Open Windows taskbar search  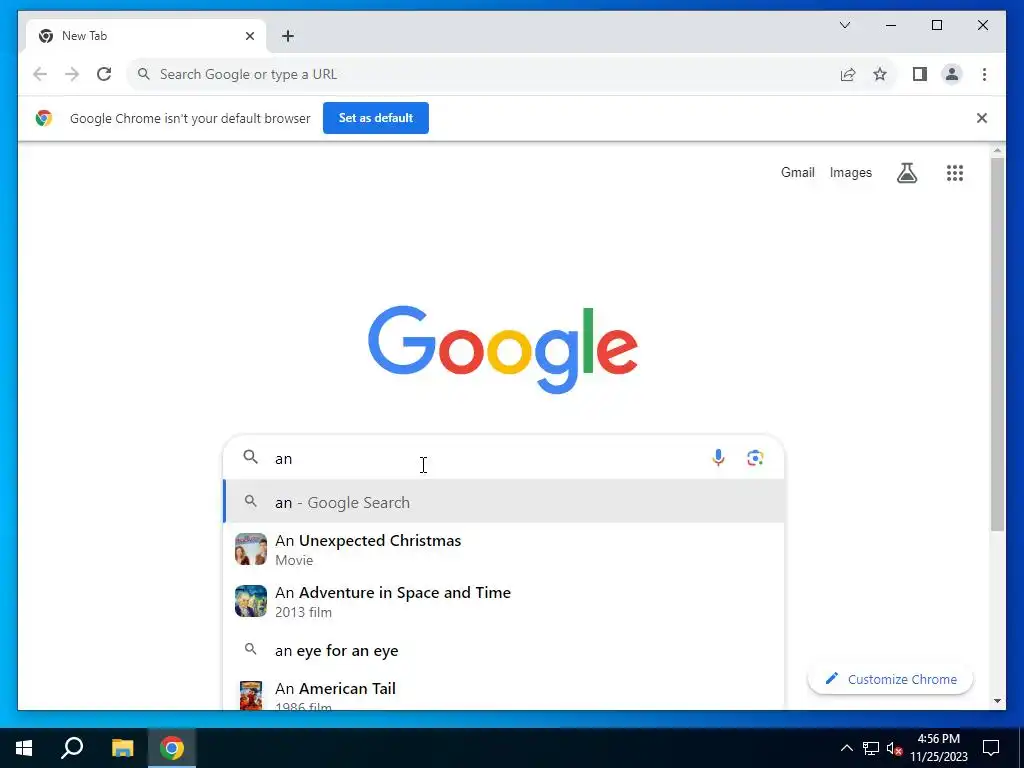point(72,748)
